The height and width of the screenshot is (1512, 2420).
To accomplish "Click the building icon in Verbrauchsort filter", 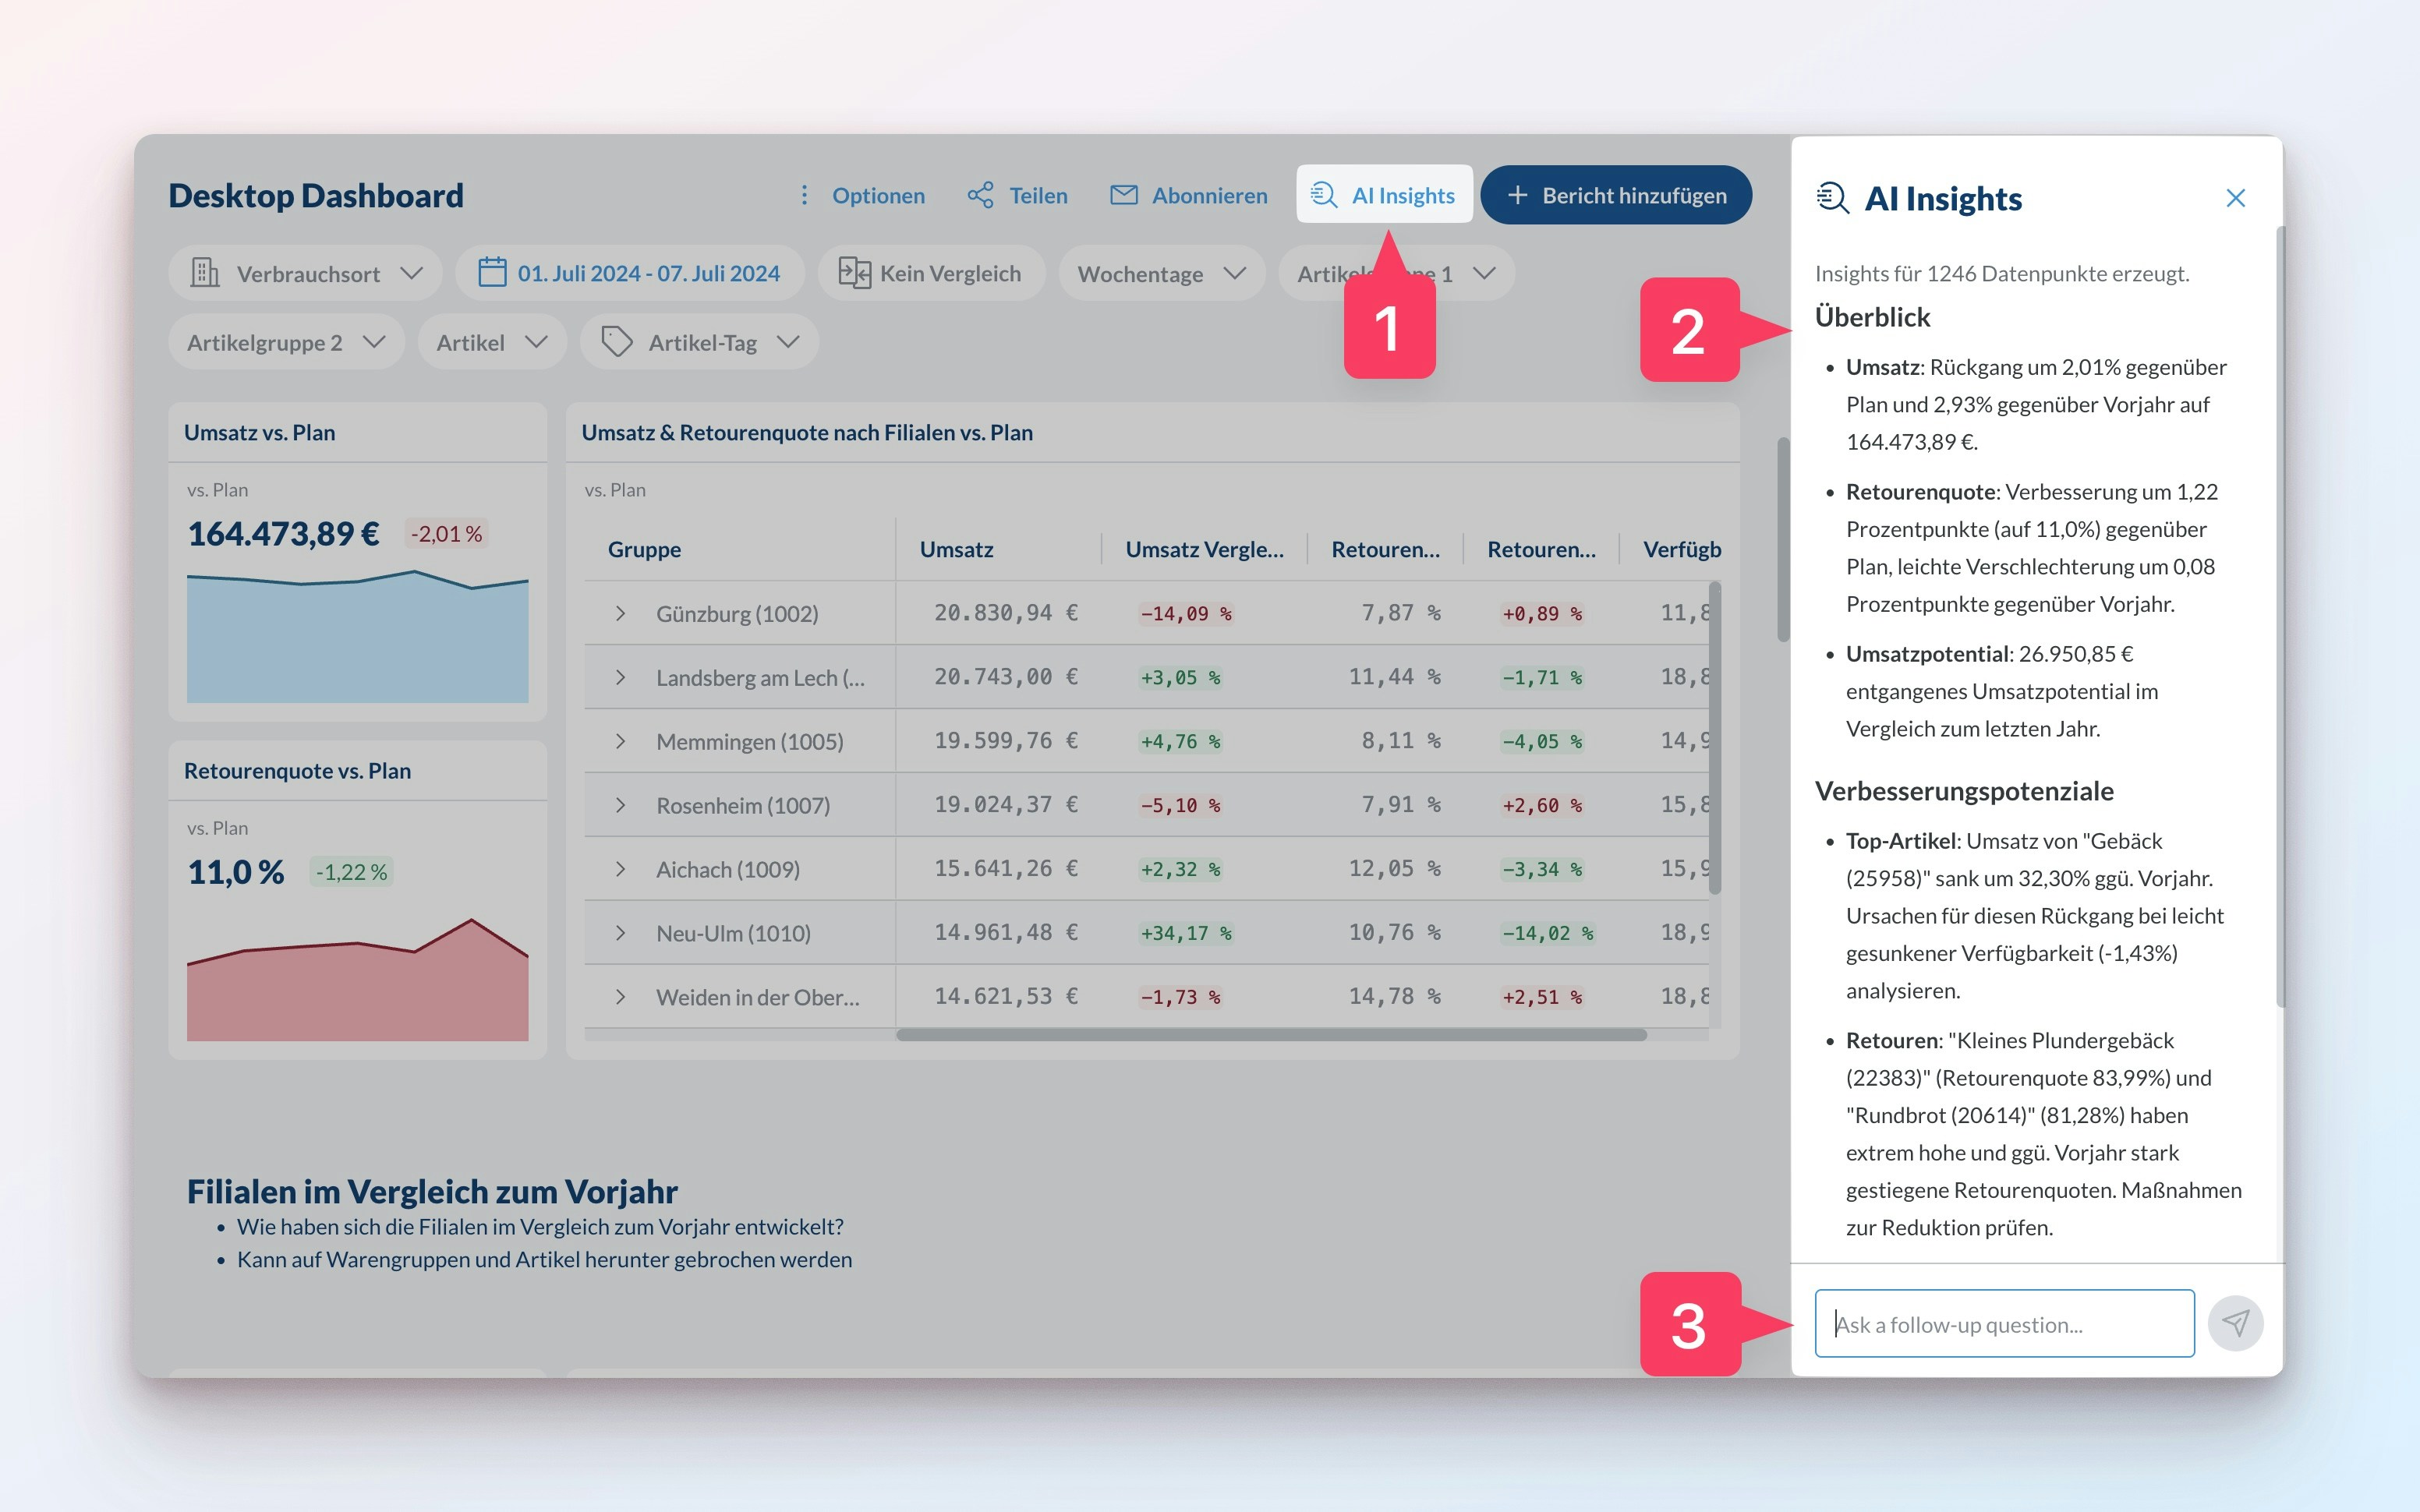I will pyautogui.click(x=205, y=273).
